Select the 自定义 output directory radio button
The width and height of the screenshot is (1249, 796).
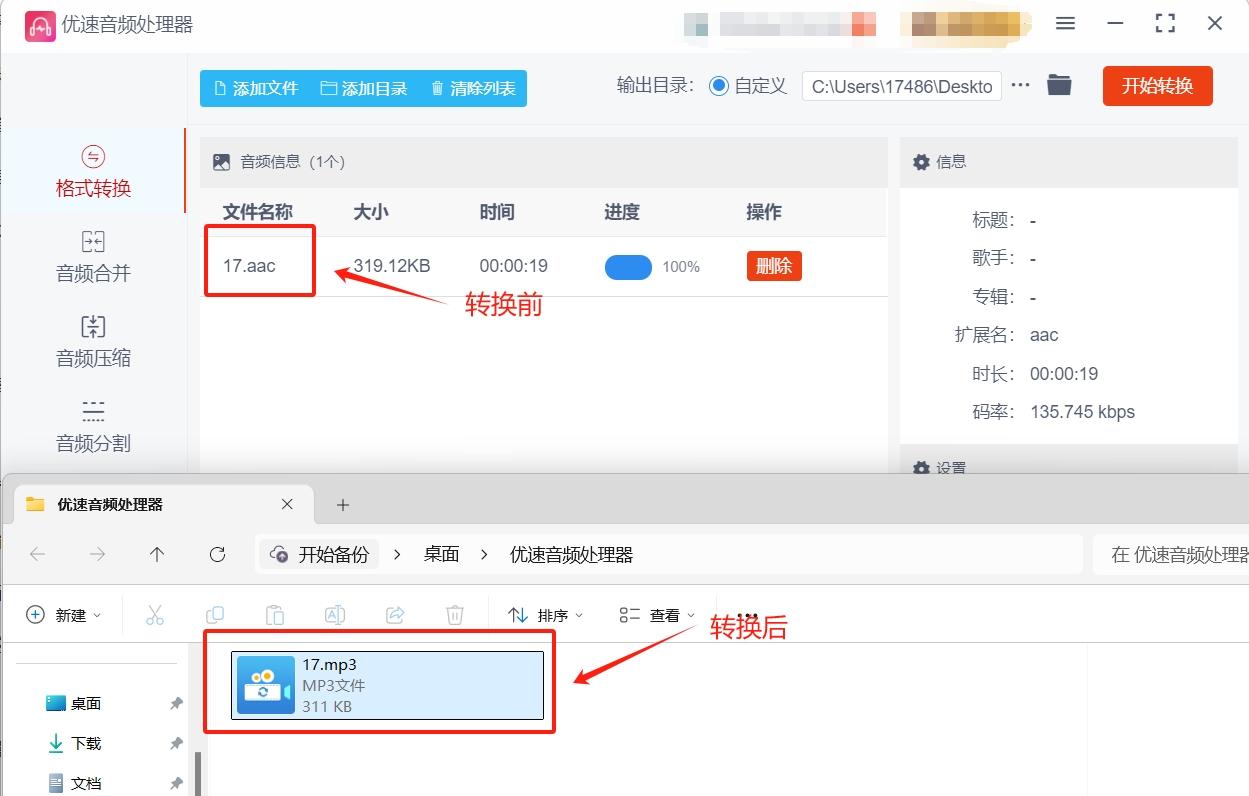(718, 86)
